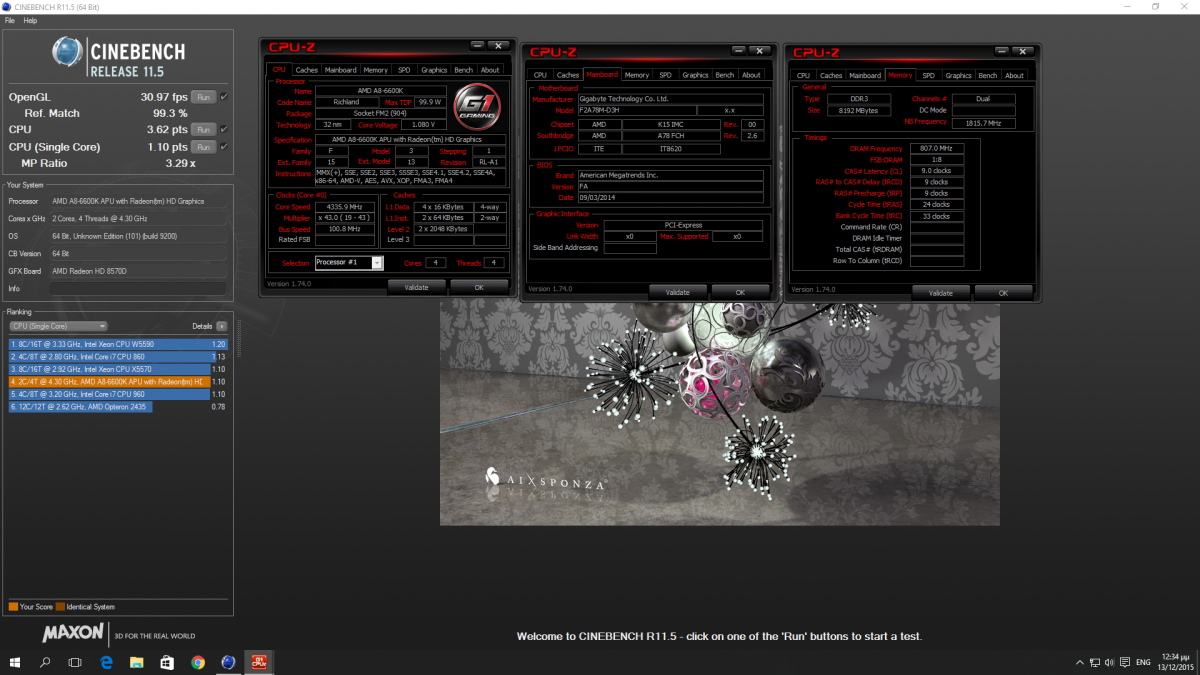Click Validate in the middle CPU-Z window
This screenshot has width=1200, height=675.
coord(678,292)
